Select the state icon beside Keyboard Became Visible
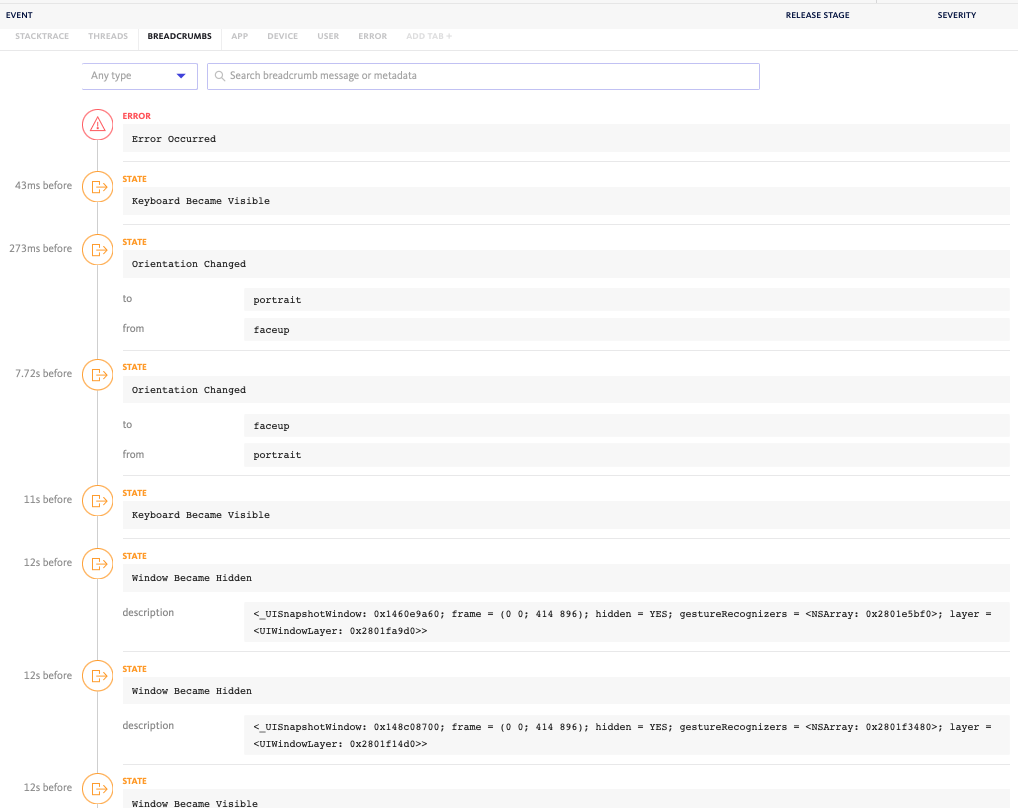This screenshot has height=808, width=1018. pyautogui.click(x=97, y=186)
